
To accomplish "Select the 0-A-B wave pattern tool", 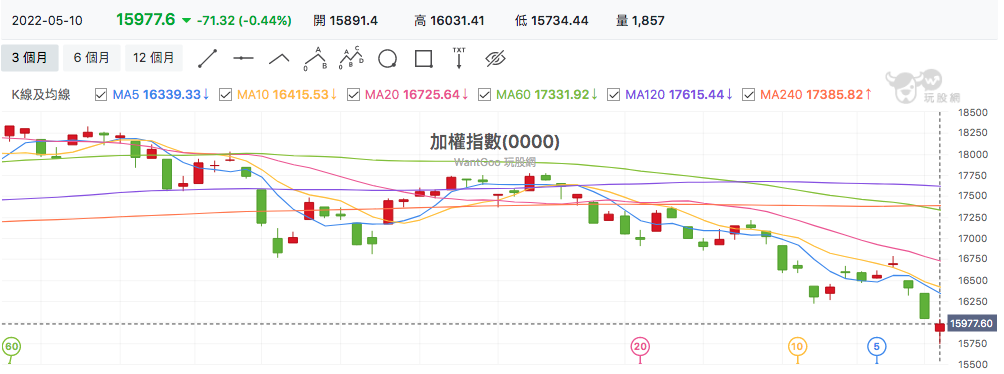I will tap(315, 58).
